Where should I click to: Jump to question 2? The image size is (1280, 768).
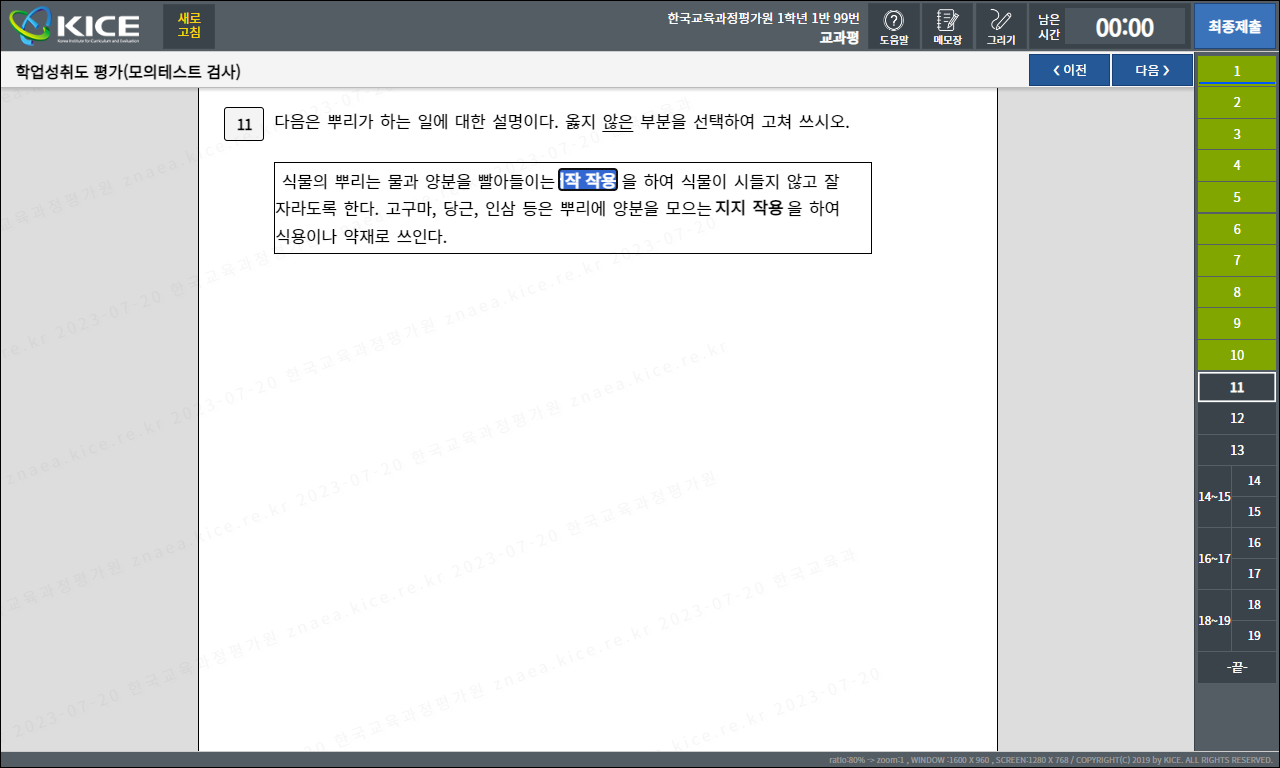[1237, 102]
